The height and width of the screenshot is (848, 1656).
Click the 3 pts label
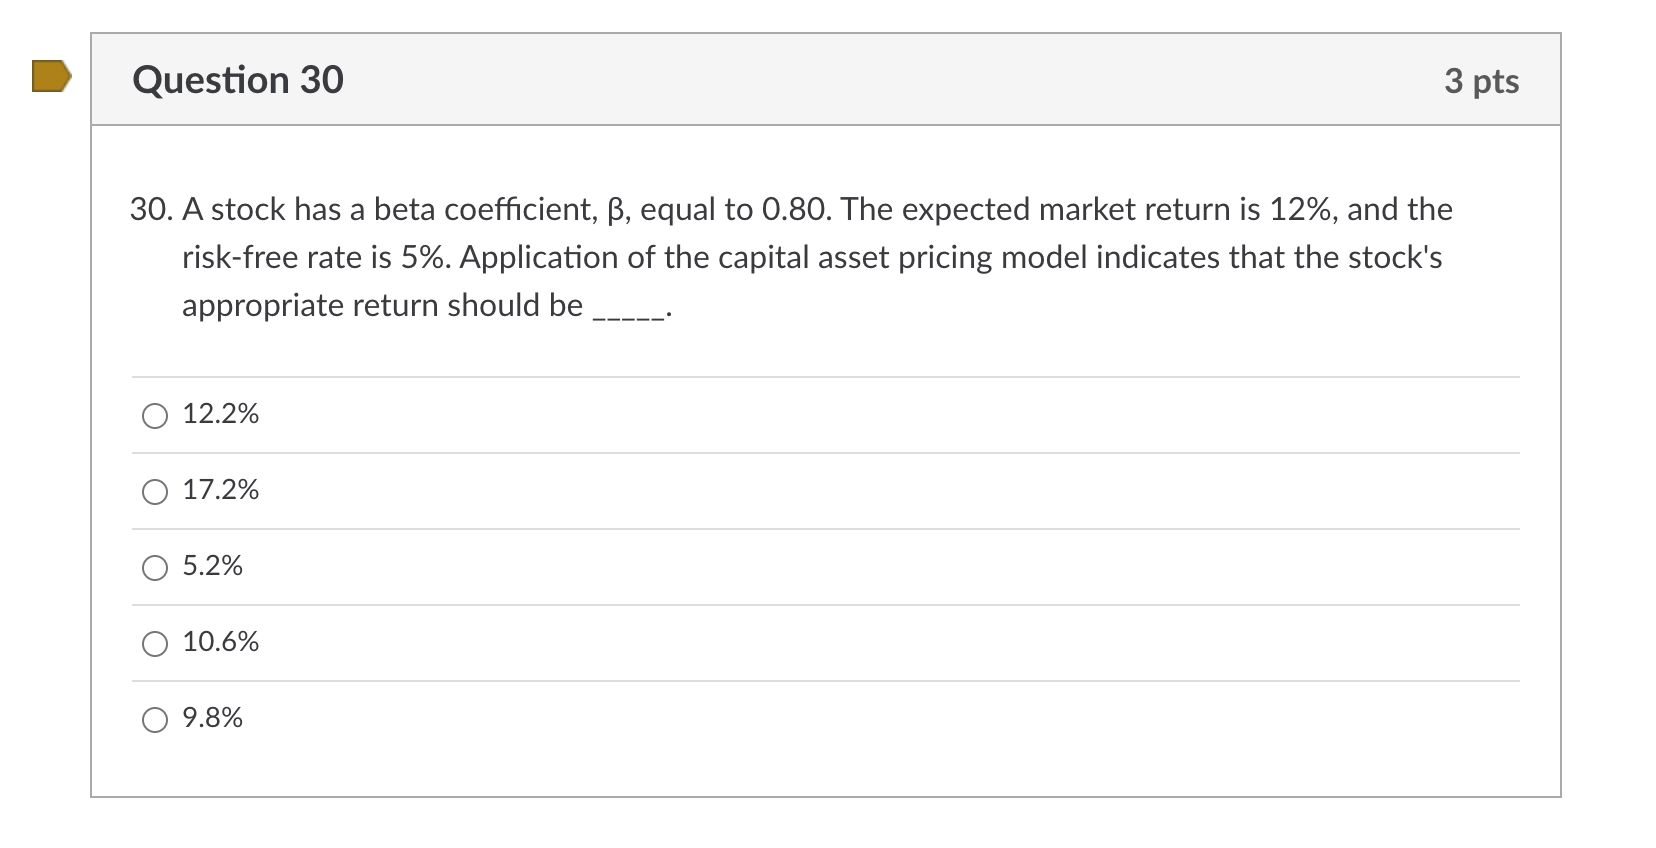click(1482, 81)
